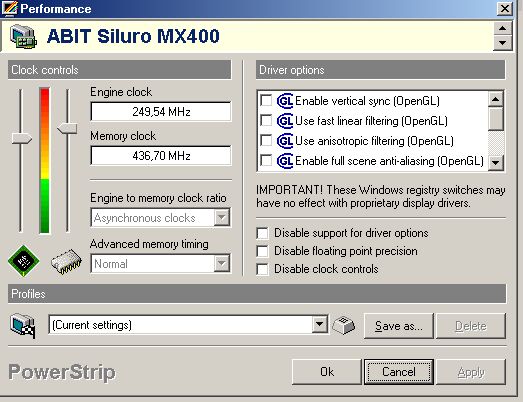Click the green GPU chip icon

[x=23, y=261]
